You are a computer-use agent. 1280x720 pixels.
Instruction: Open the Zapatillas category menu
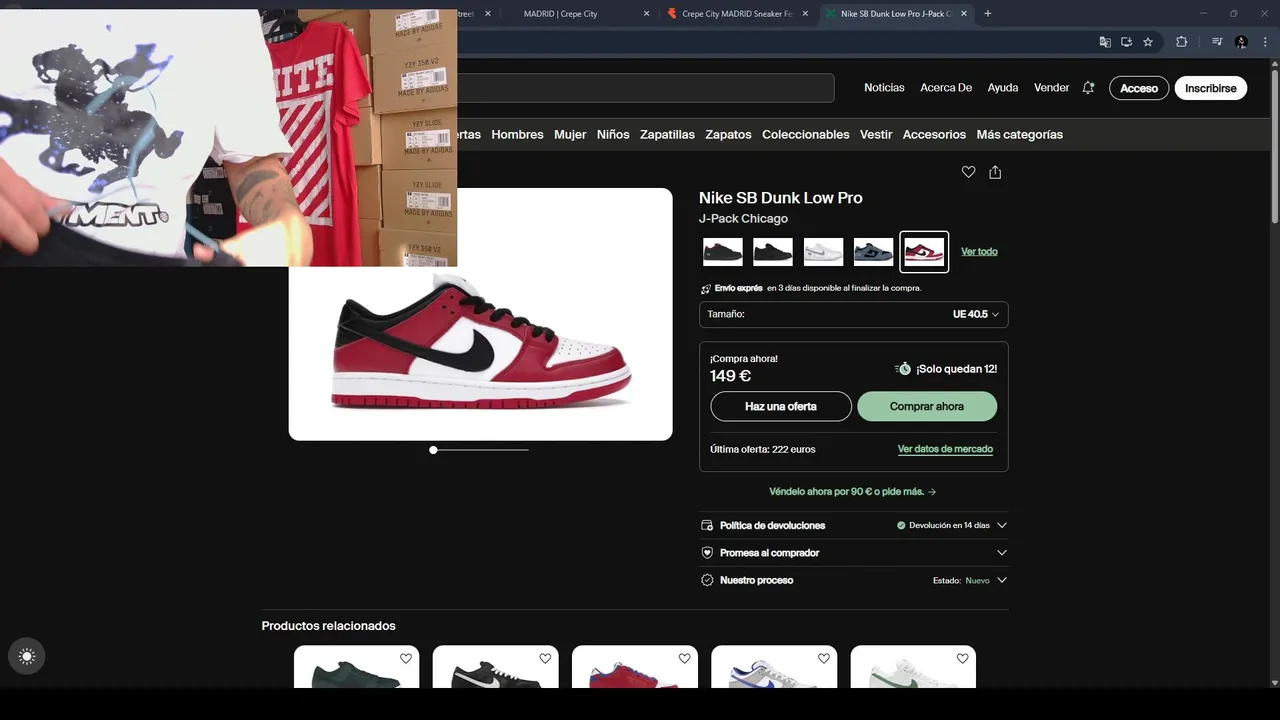pos(667,134)
